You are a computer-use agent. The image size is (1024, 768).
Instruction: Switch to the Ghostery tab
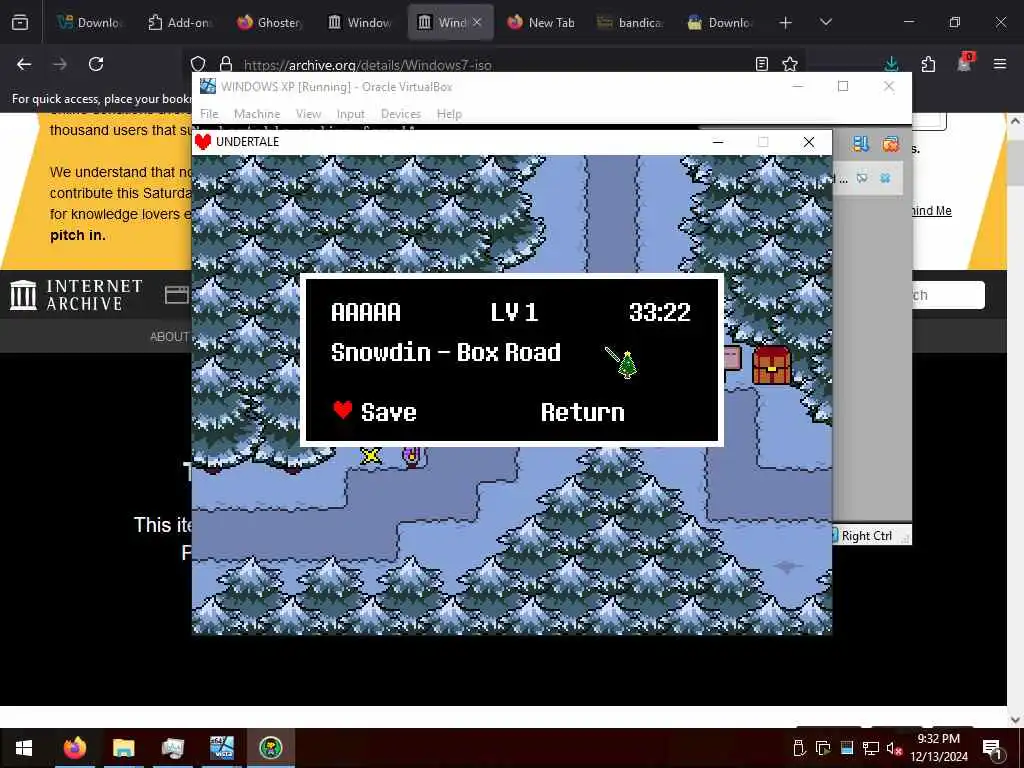[269, 23]
